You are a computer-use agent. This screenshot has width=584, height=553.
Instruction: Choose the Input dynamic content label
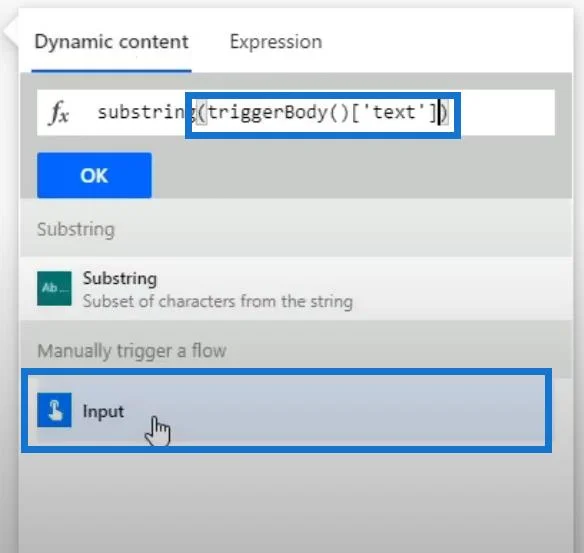pos(103,411)
